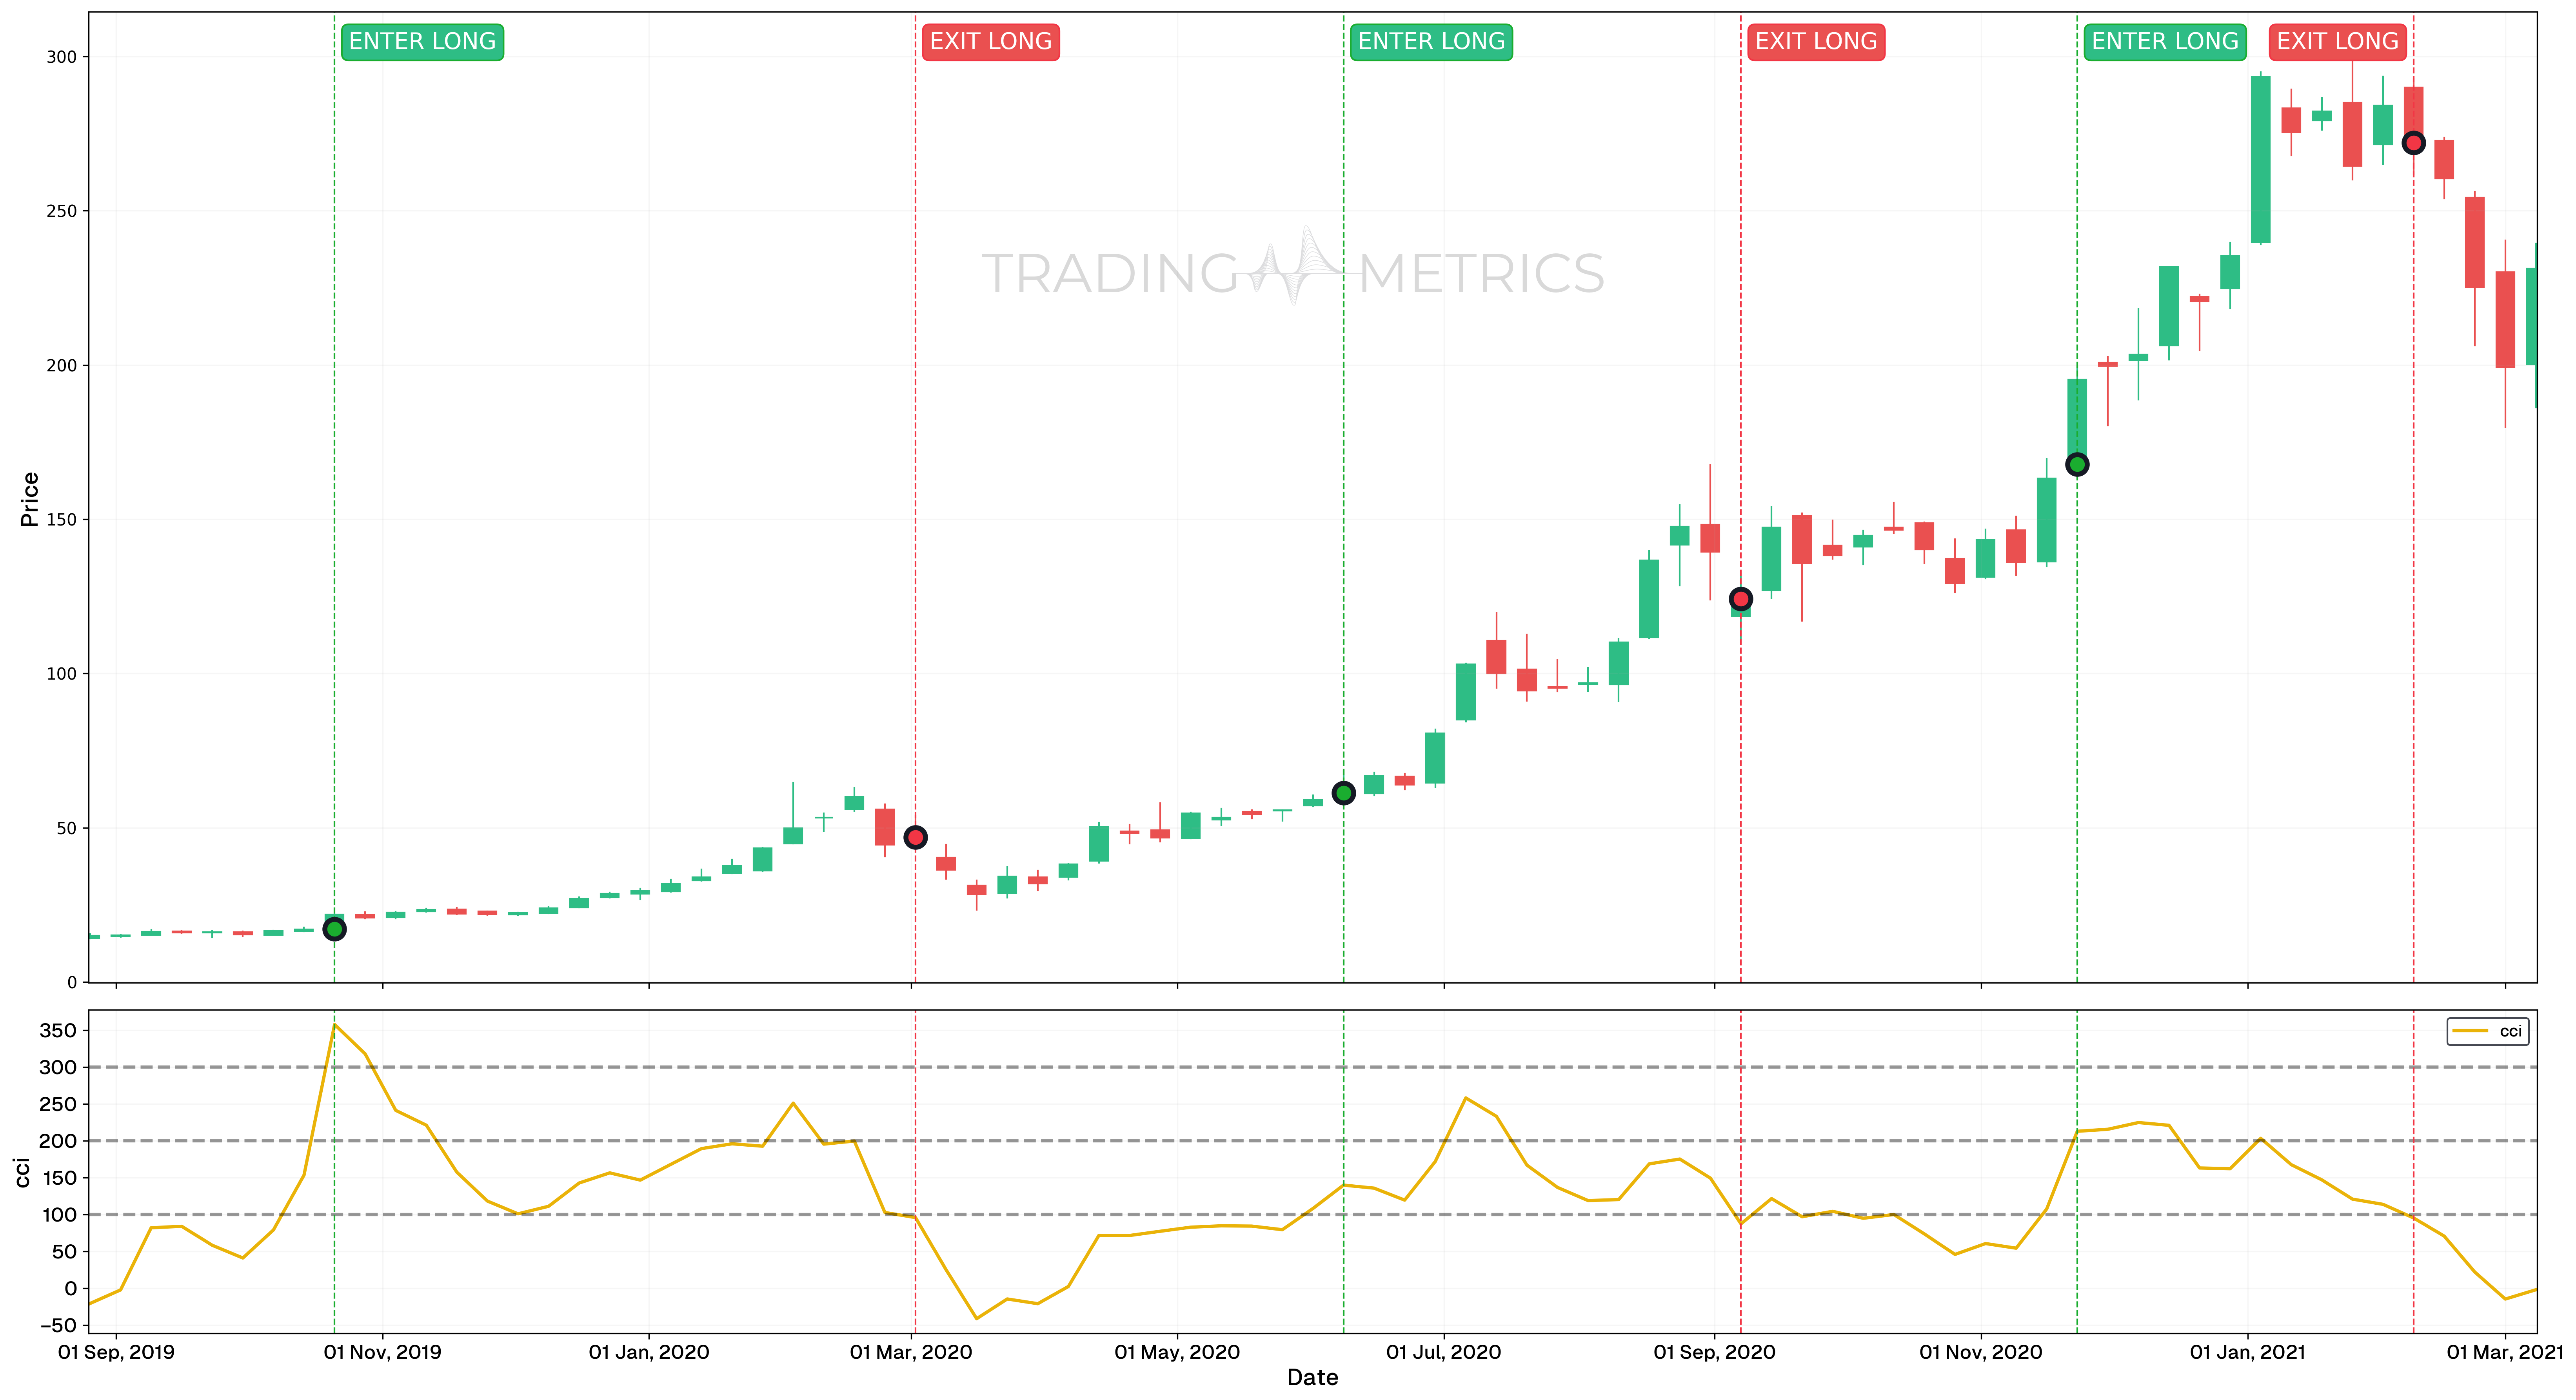Viewport: 2576px width, 1400px height.
Task: Select the second ENTER LONG badge near July 2020
Action: coord(1432,42)
